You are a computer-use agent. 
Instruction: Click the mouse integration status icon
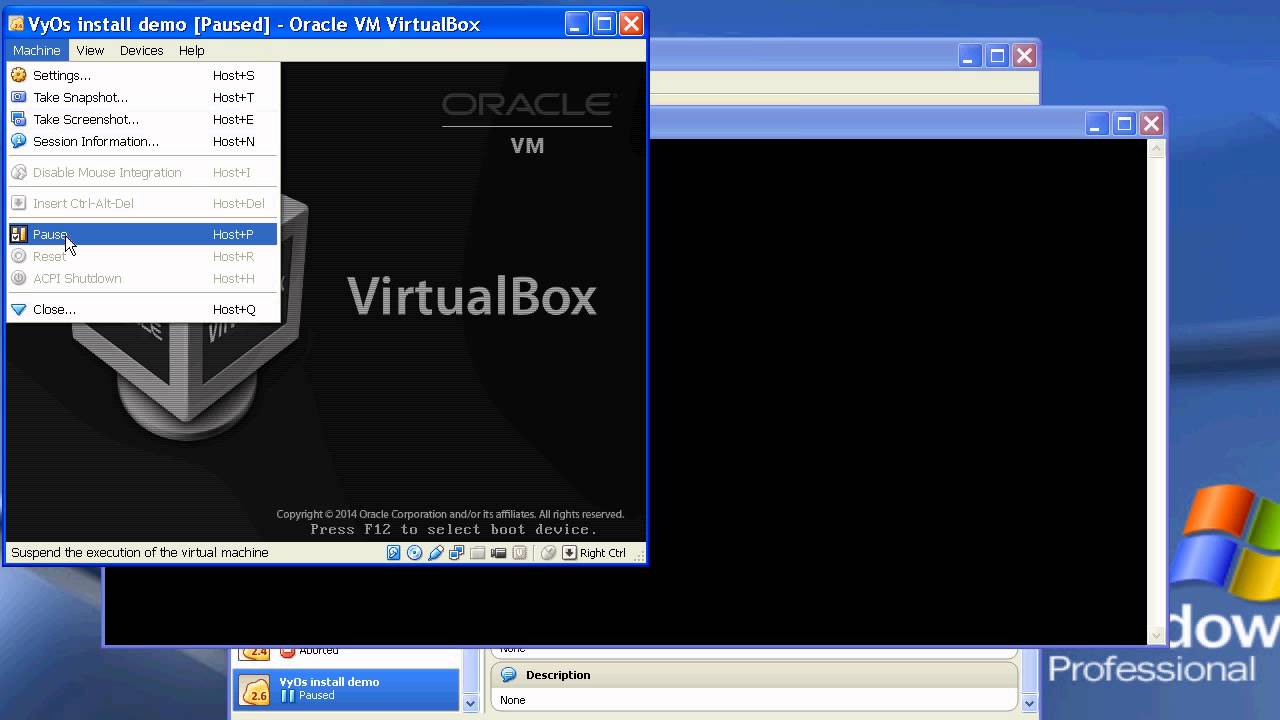pos(548,553)
